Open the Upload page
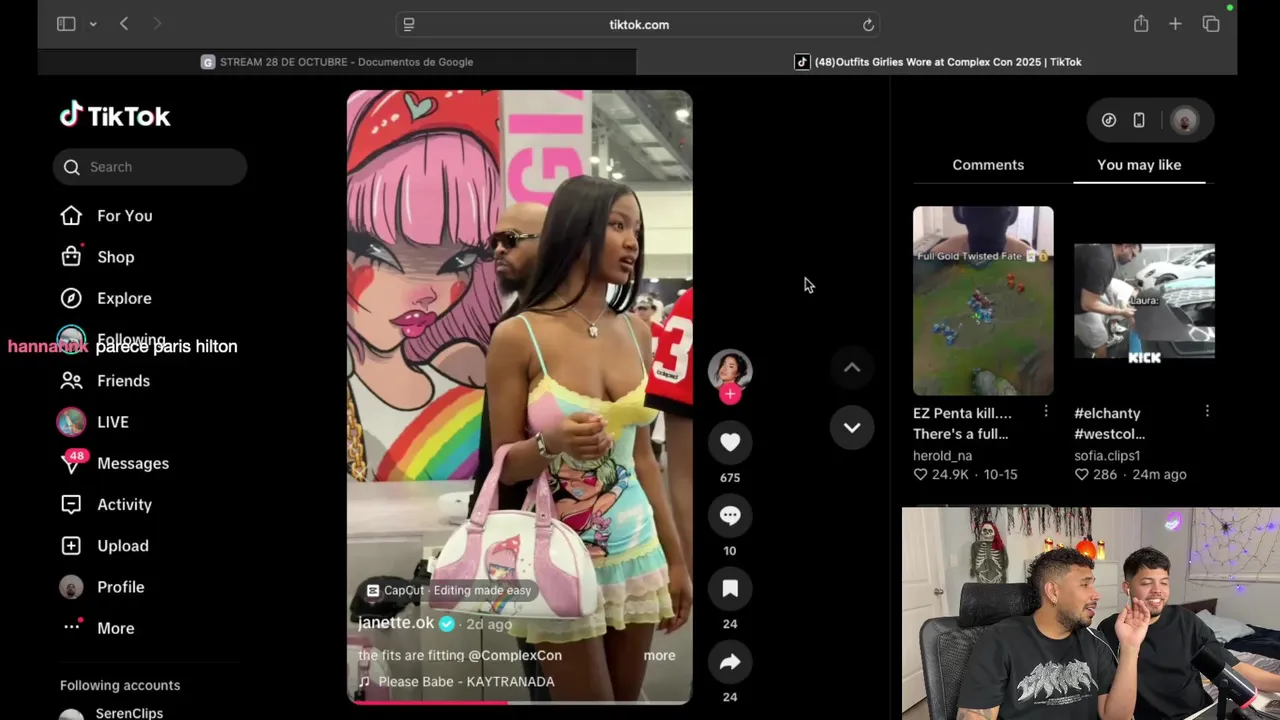Image resolution: width=1280 pixels, height=720 pixels. pyautogui.click(x=122, y=546)
